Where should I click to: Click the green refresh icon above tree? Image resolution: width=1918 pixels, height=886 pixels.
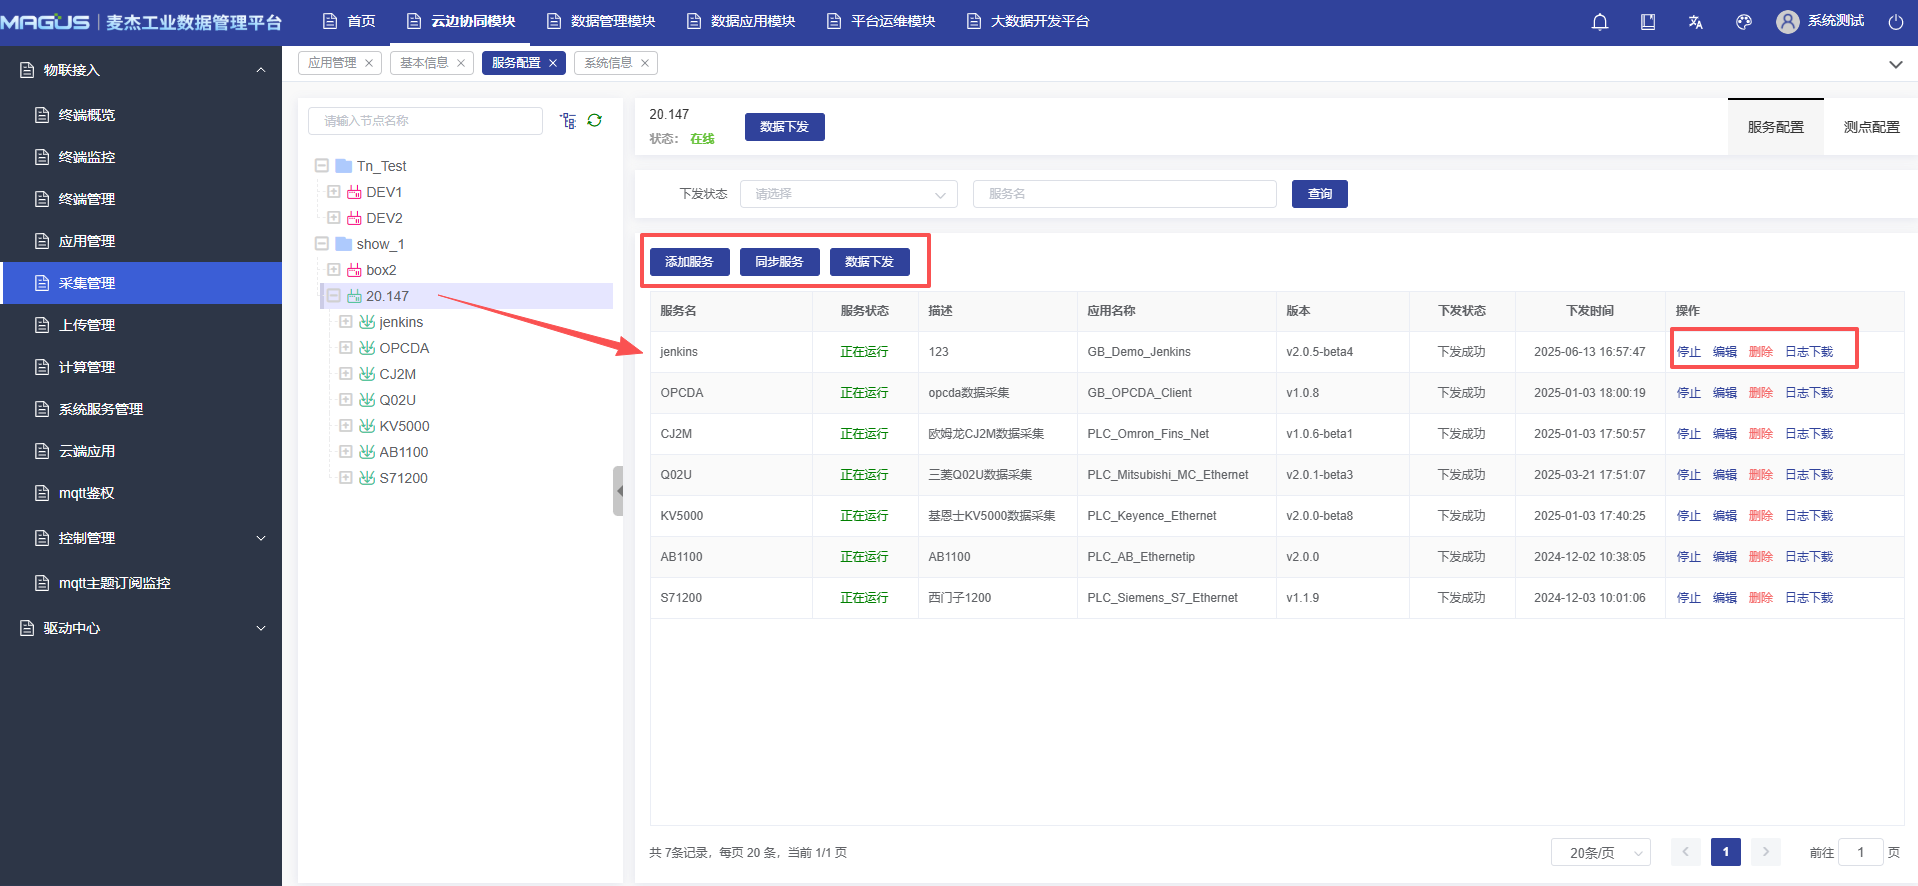[x=595, y=121]
